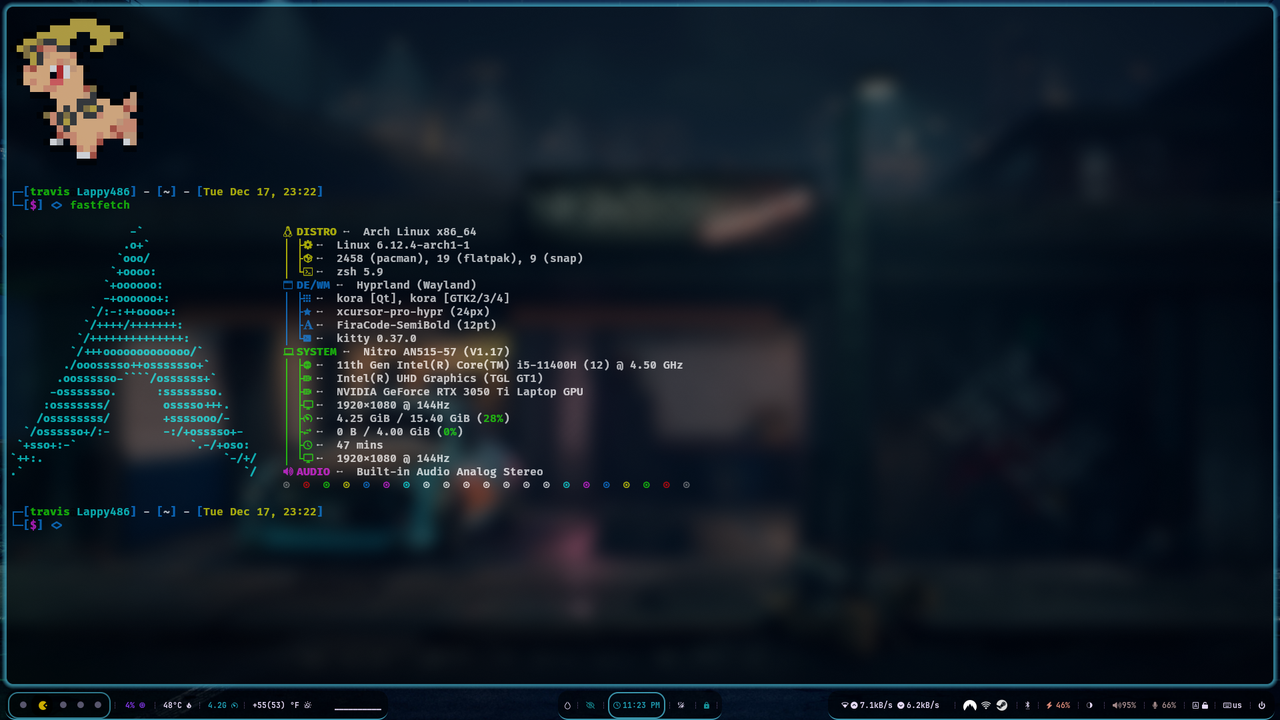Viewport: 1280px width, 720px height.
Task: Click the battery 46% indicator
Action: 1058,705
